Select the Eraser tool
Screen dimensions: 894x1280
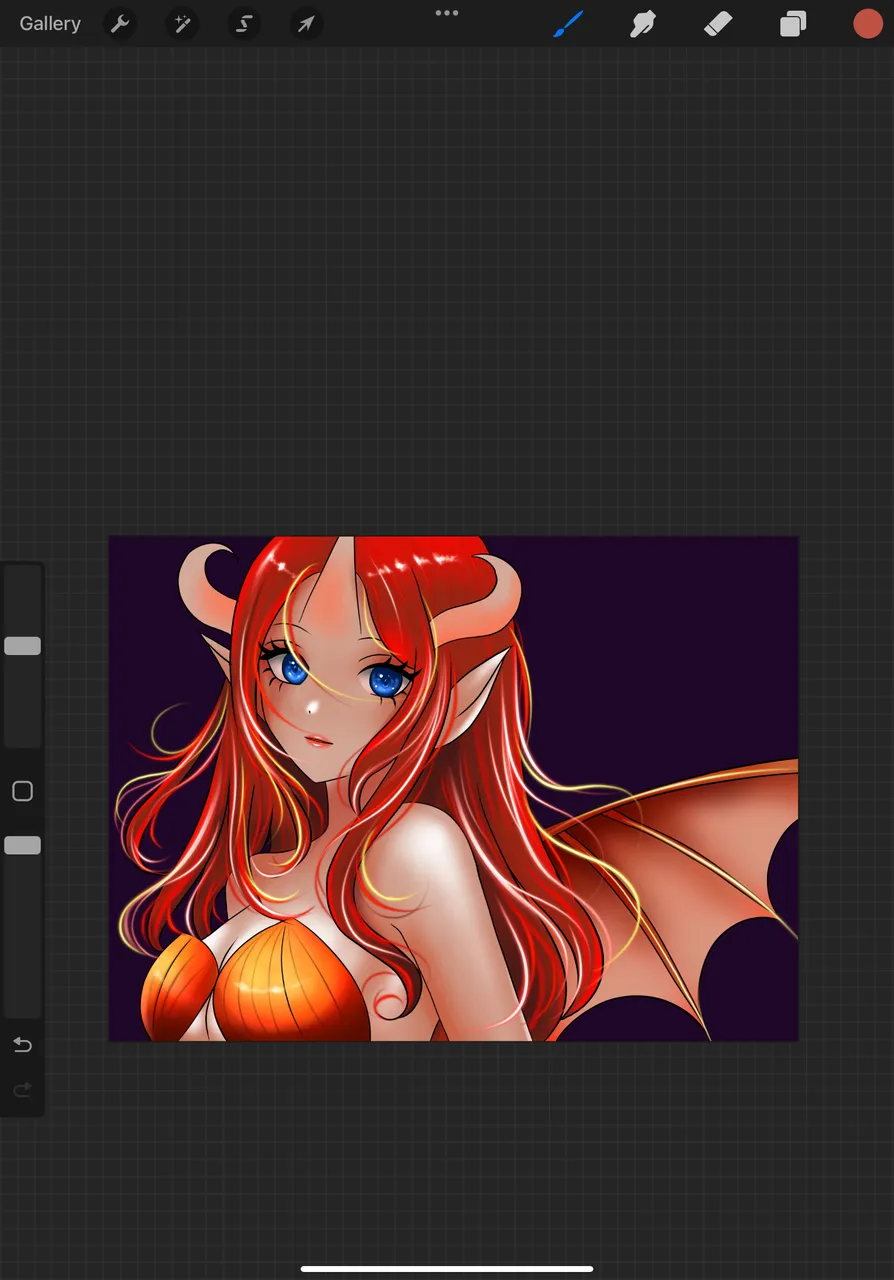pyautogui.click(x=718, y=23)
